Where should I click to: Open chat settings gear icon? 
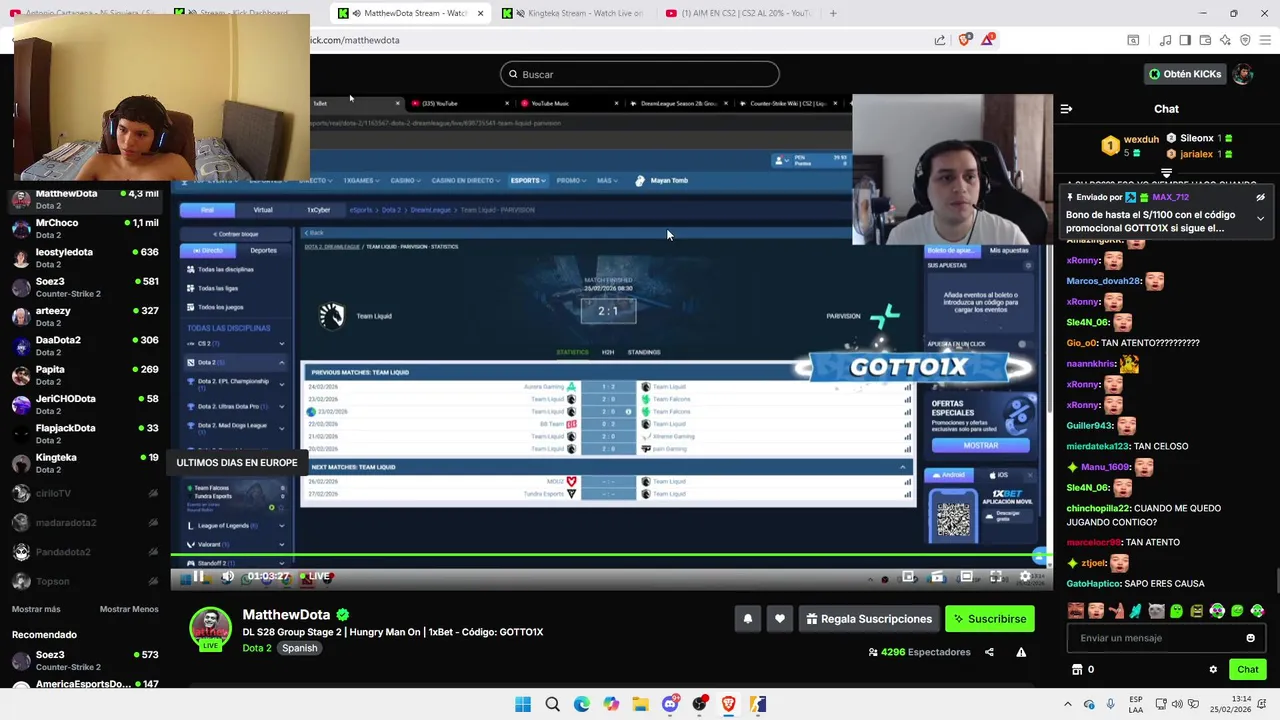(1213, 669)
